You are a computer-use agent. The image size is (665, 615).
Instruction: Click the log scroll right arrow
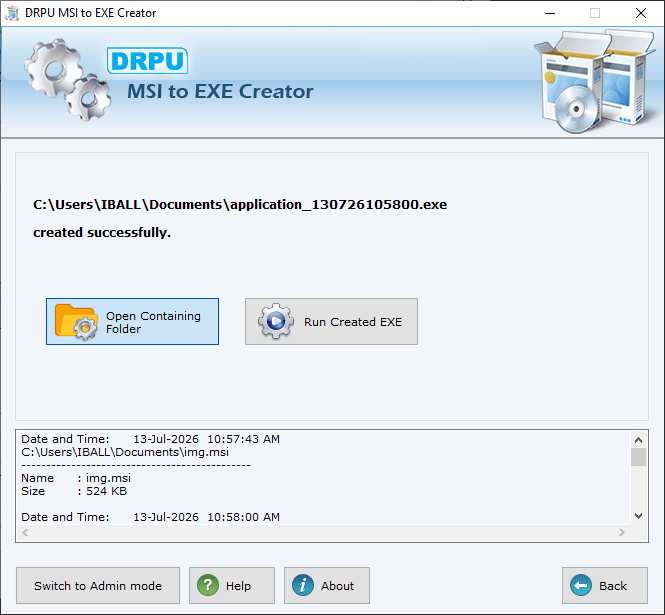[622, 532]
